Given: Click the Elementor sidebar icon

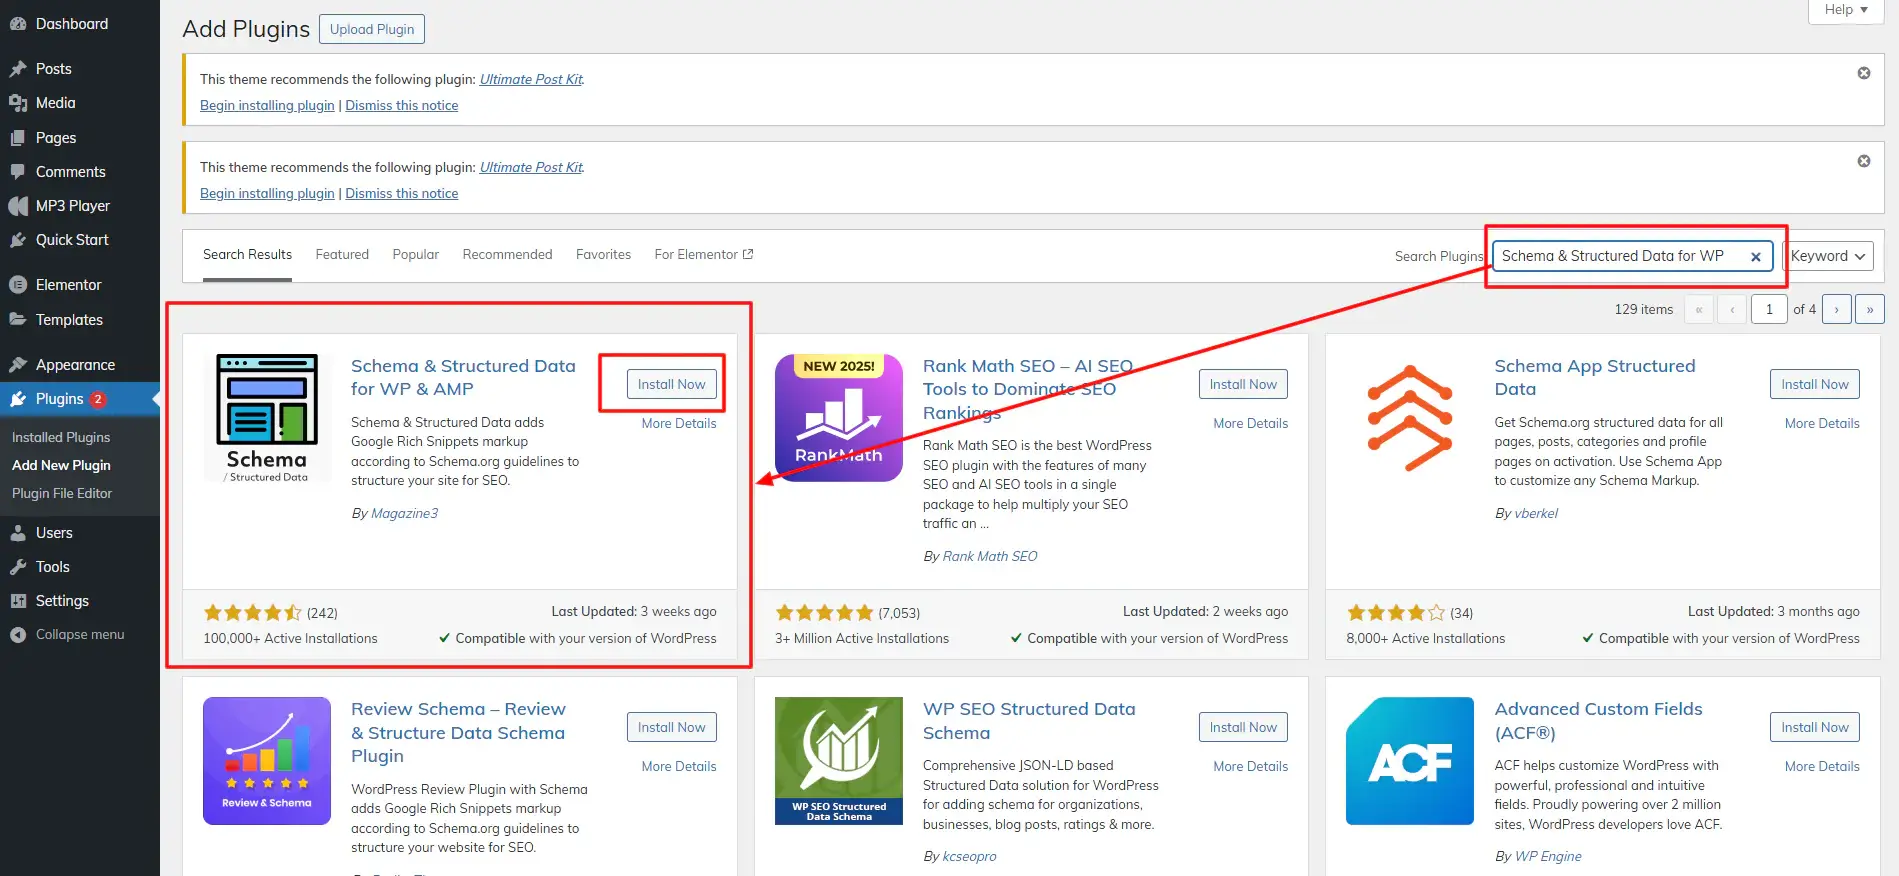Looking at the screenshot, I should click(x=18, y=285).
